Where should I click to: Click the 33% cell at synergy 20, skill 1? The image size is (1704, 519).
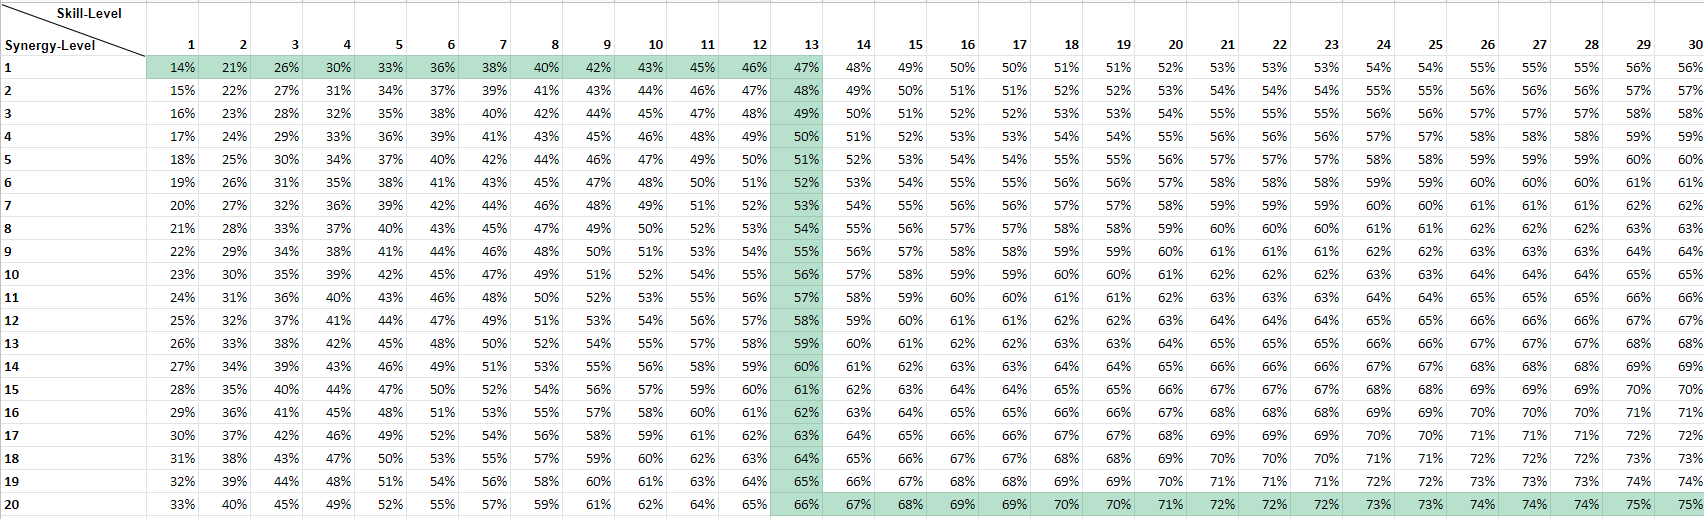[x=182, y=505]
